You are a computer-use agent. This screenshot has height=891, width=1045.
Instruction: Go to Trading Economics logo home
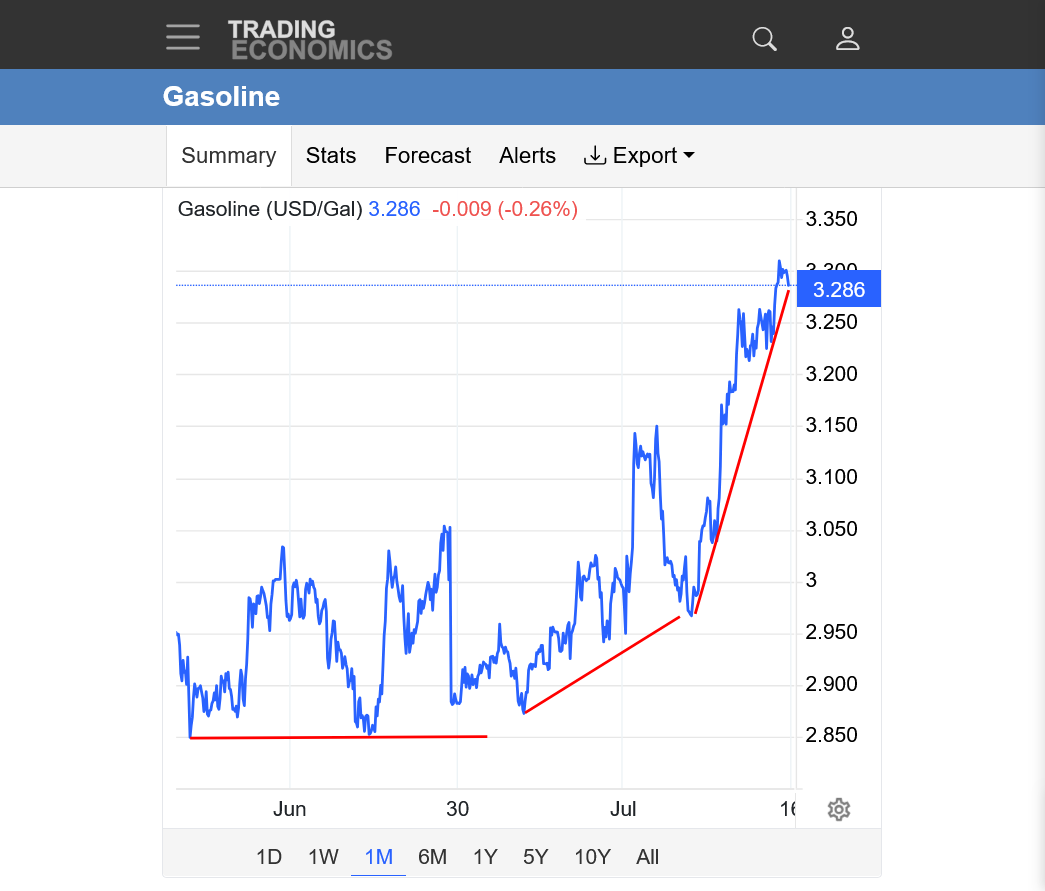(310, 39)
